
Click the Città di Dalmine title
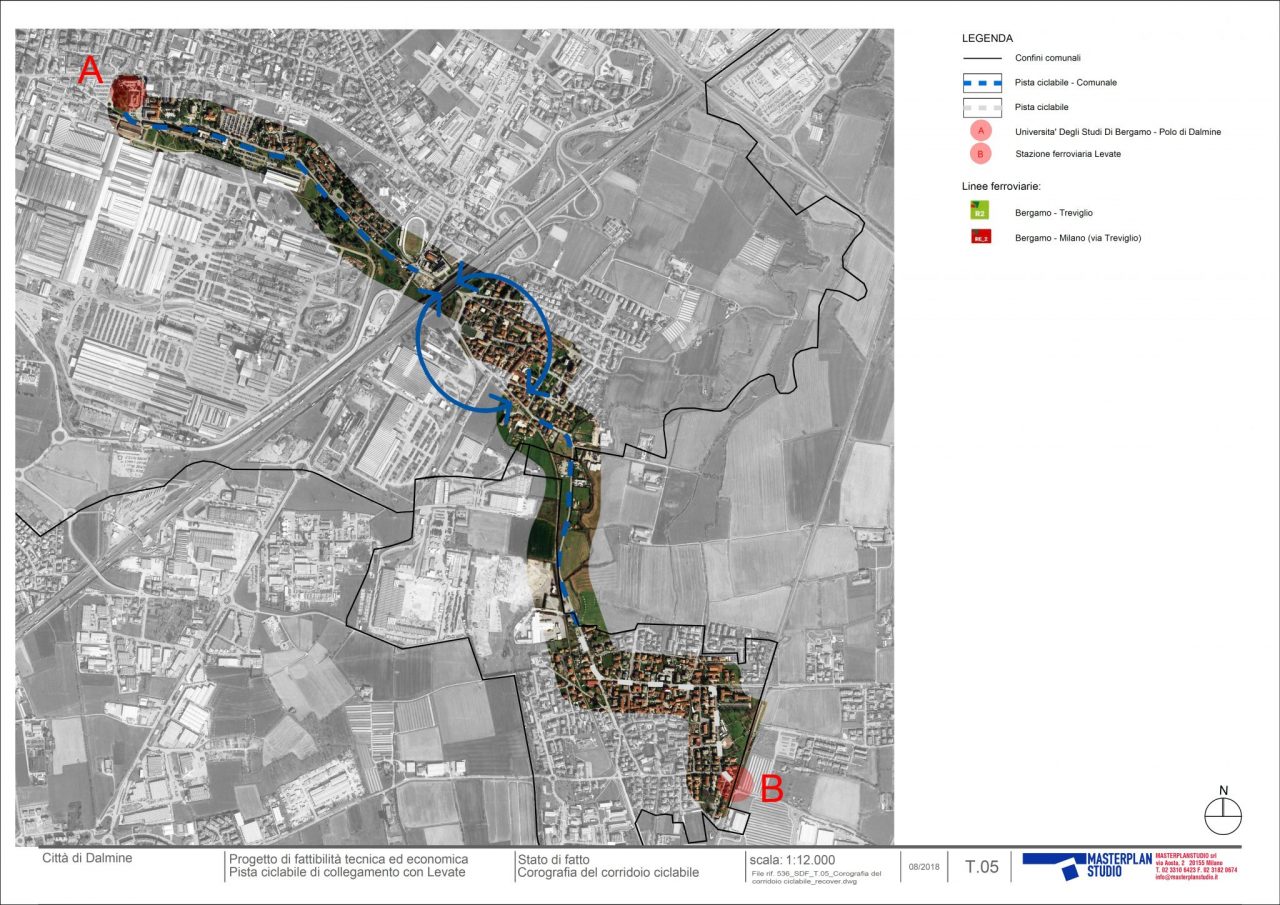pos(87,858)
